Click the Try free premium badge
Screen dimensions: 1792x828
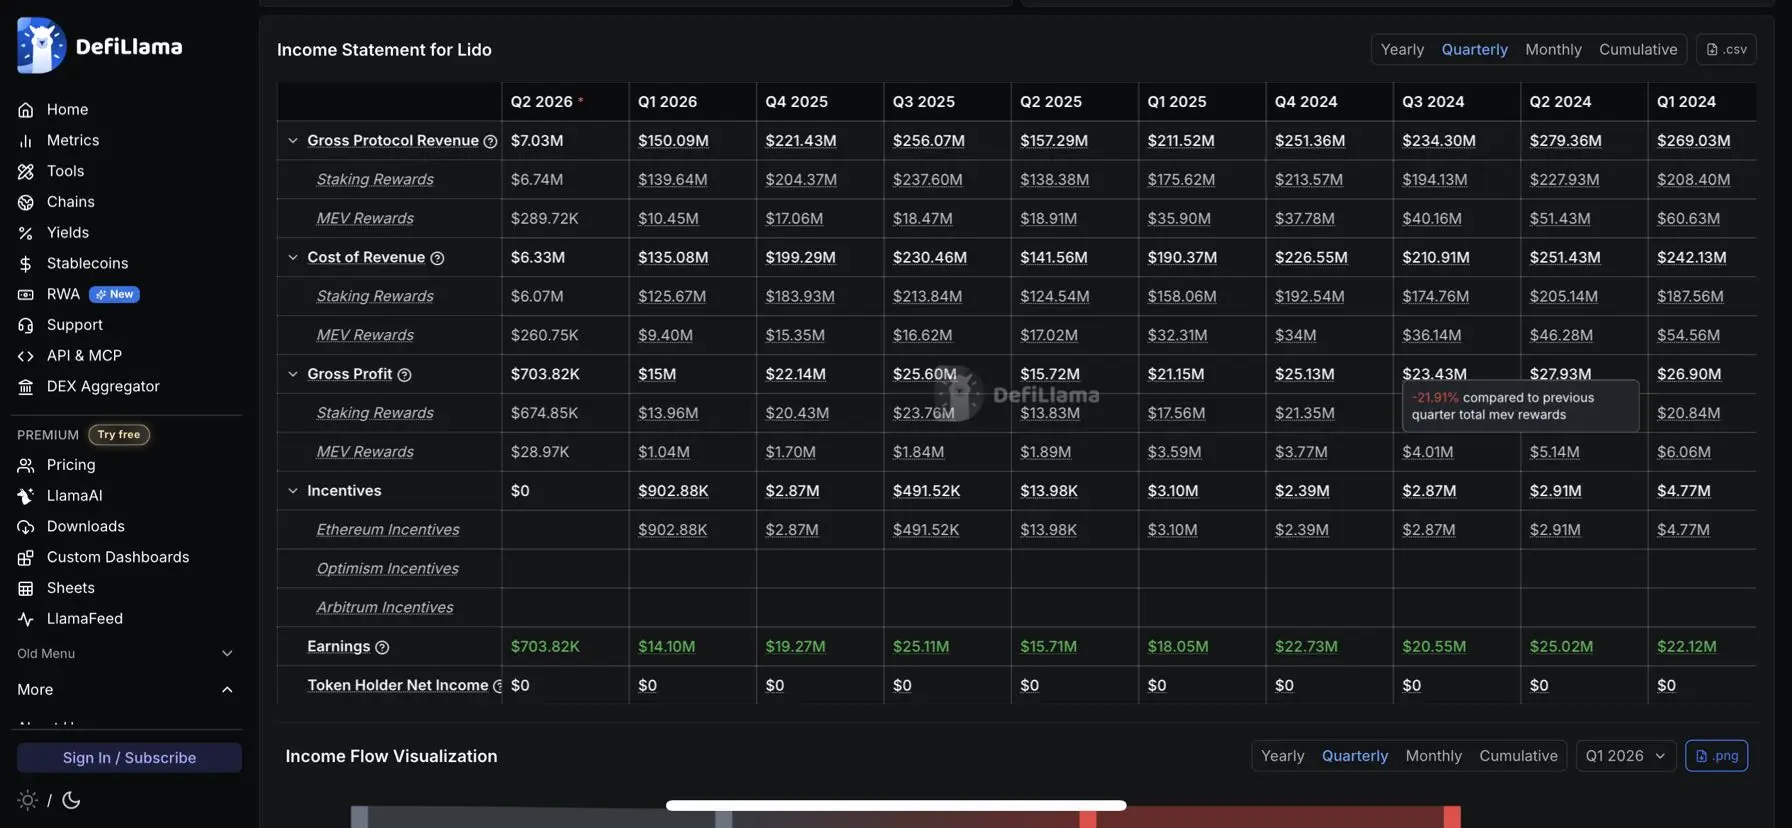[x=119, y=435]
